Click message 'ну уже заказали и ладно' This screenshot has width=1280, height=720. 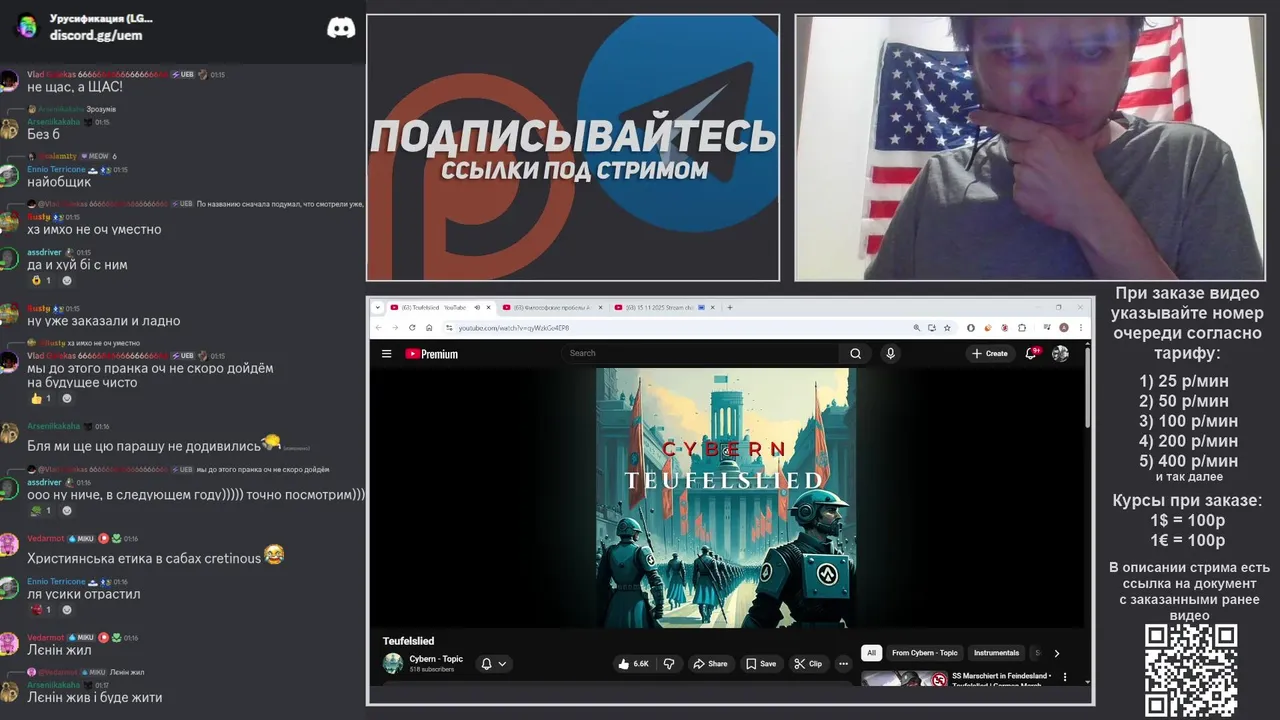(104, 321)
